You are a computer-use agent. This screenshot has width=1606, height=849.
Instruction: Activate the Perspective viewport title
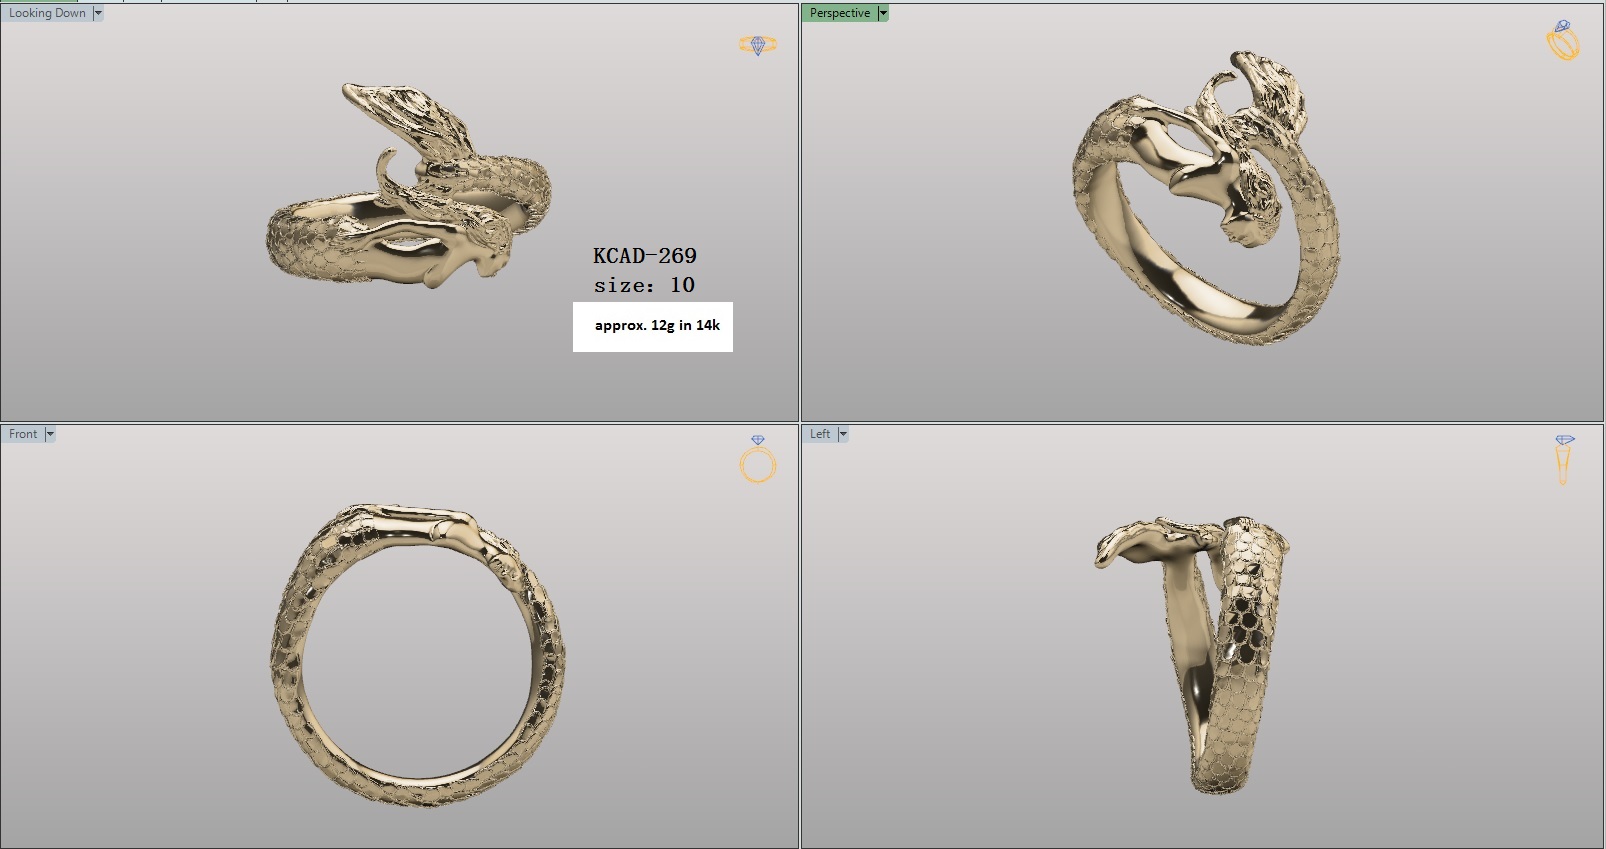[840, 13]
